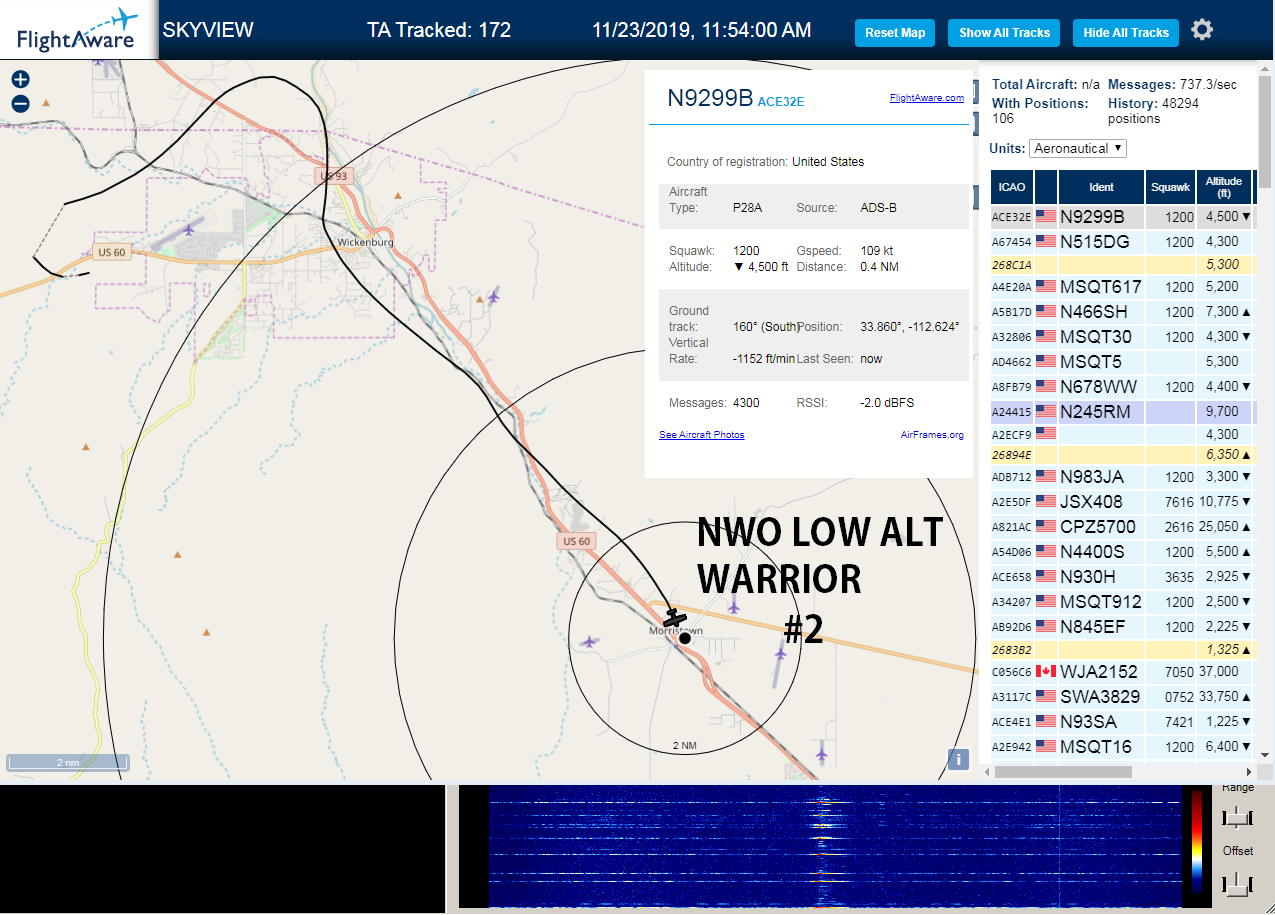Click the vertical scrollbar of the aircraft list
The image size is (1275, 915).
click(1266, 130)
